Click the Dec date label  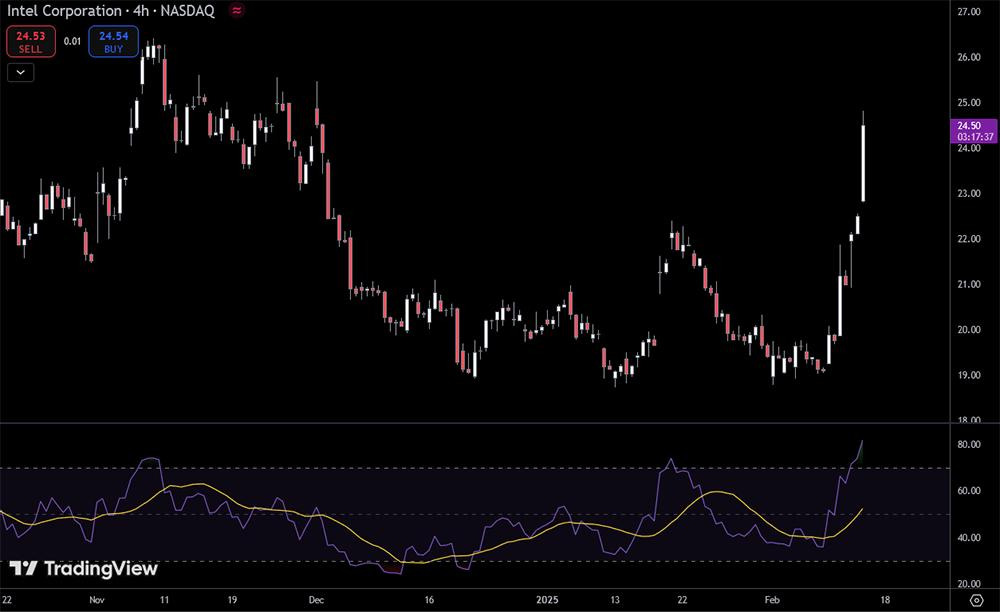click(x=316, y=600)
